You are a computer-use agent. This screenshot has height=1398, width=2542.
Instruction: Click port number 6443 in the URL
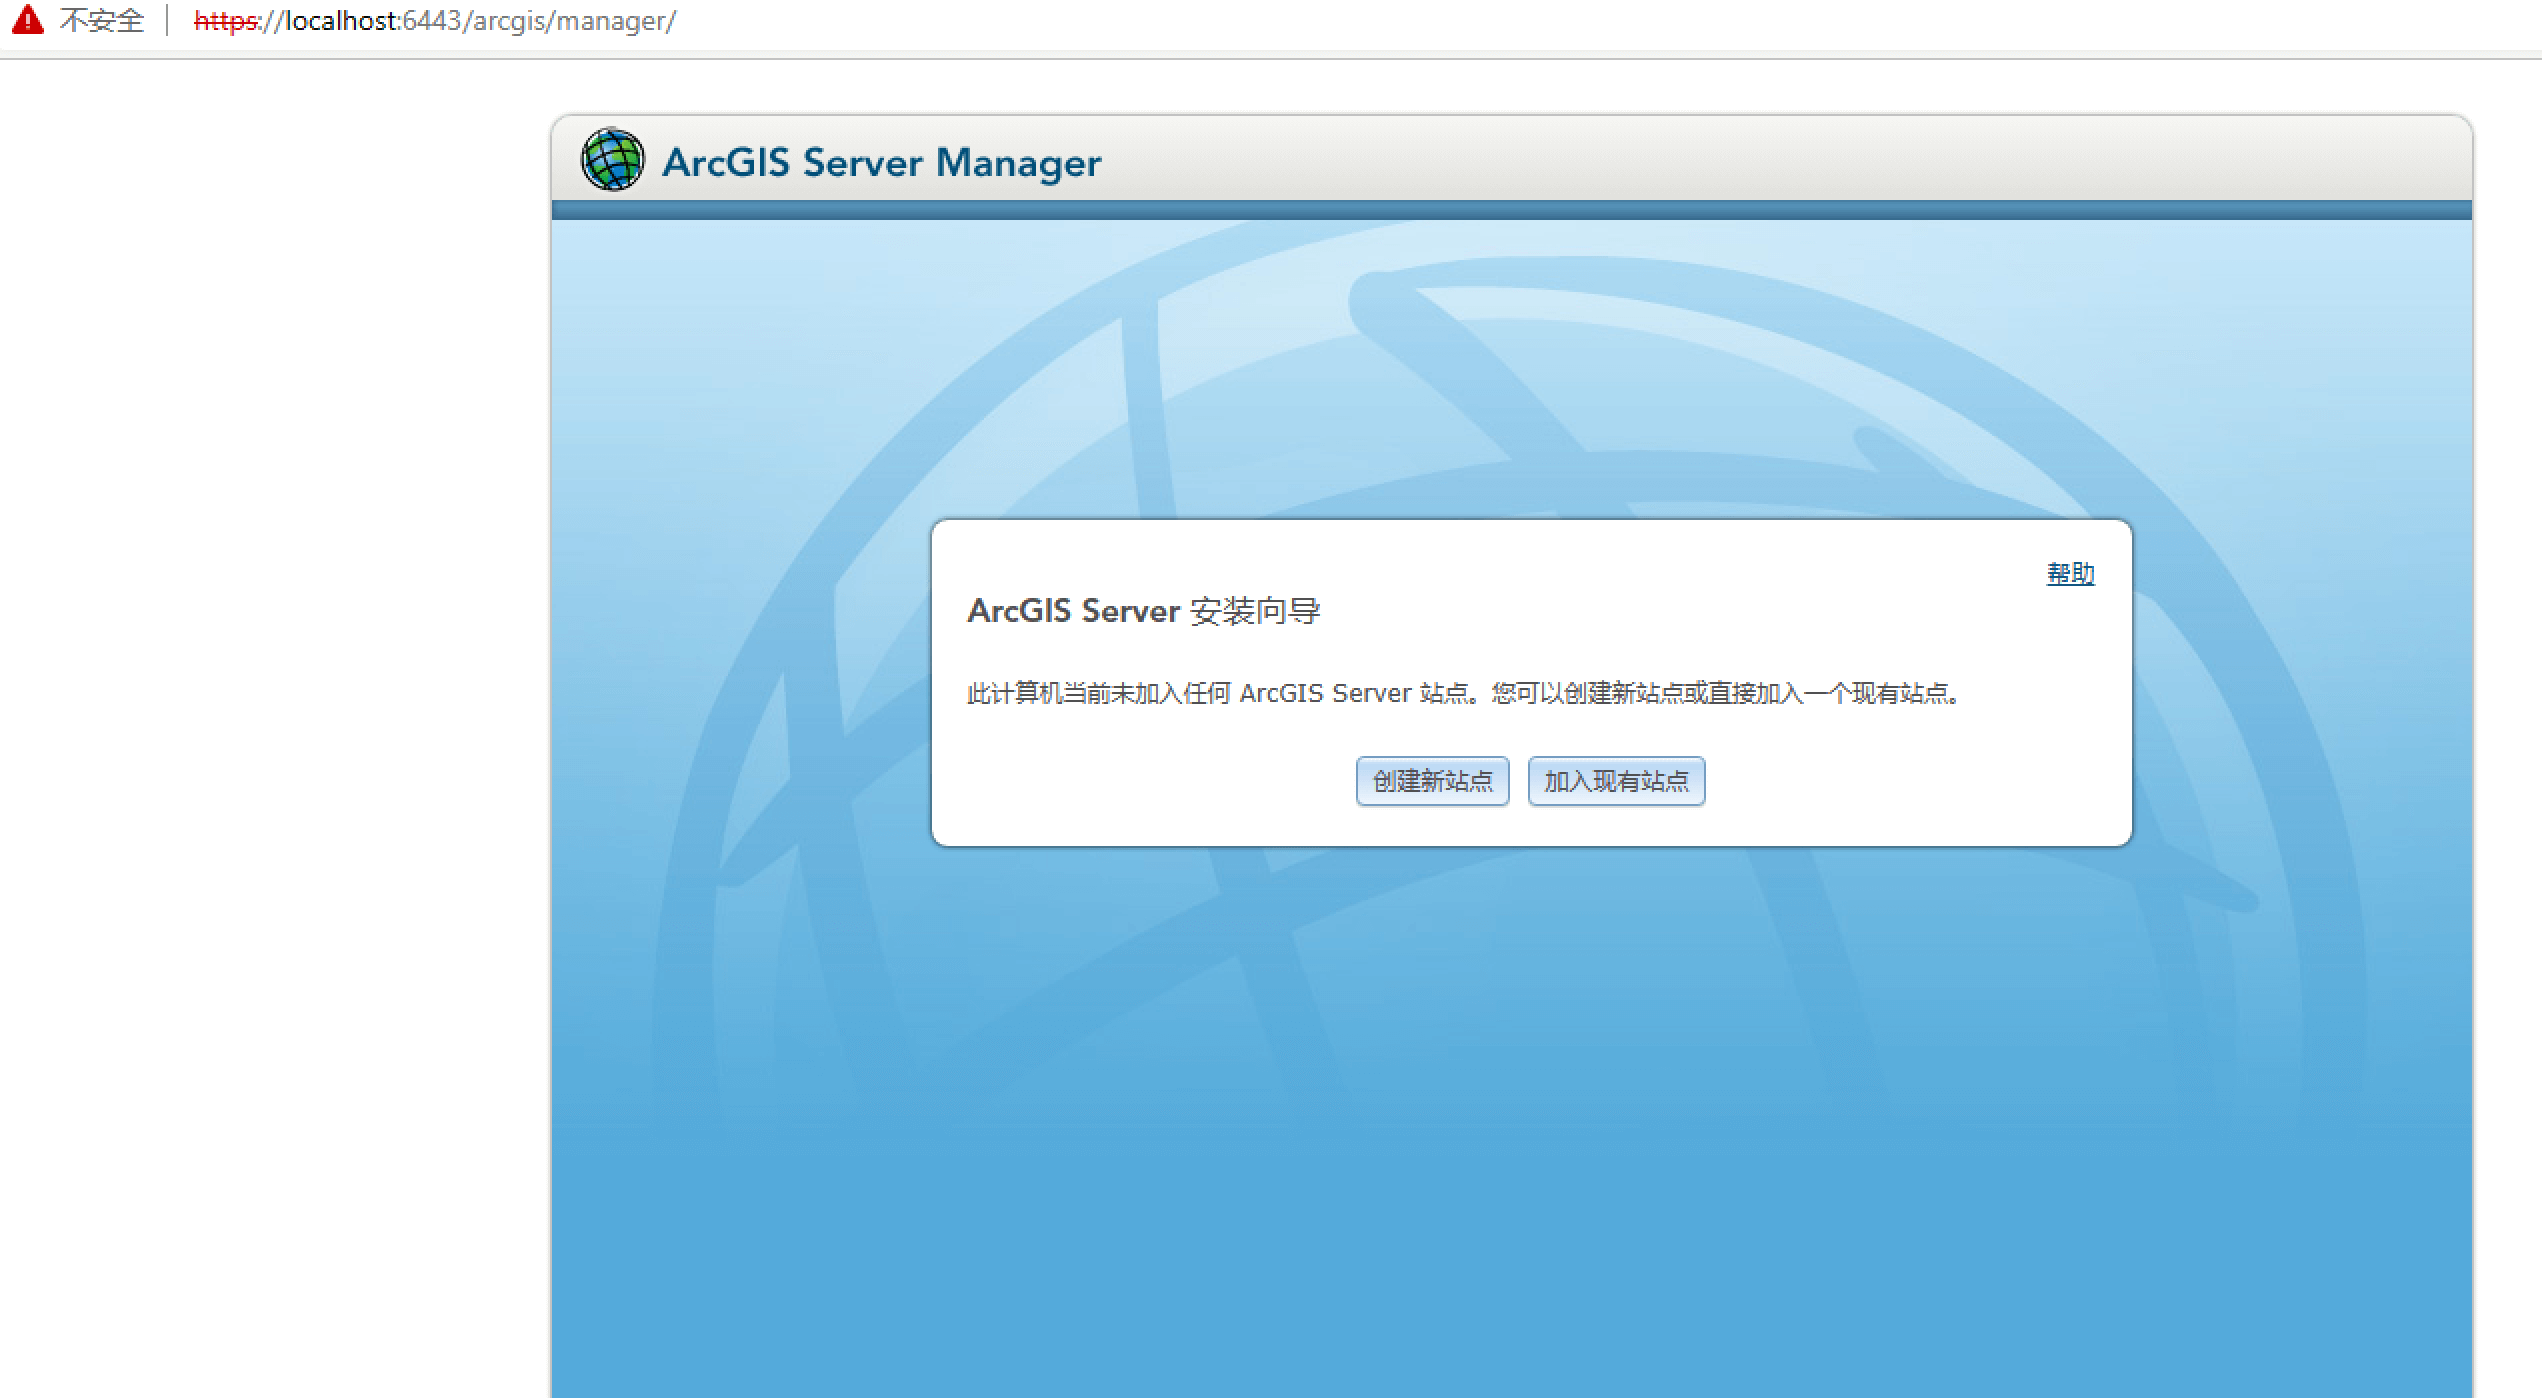click(431, 21)
